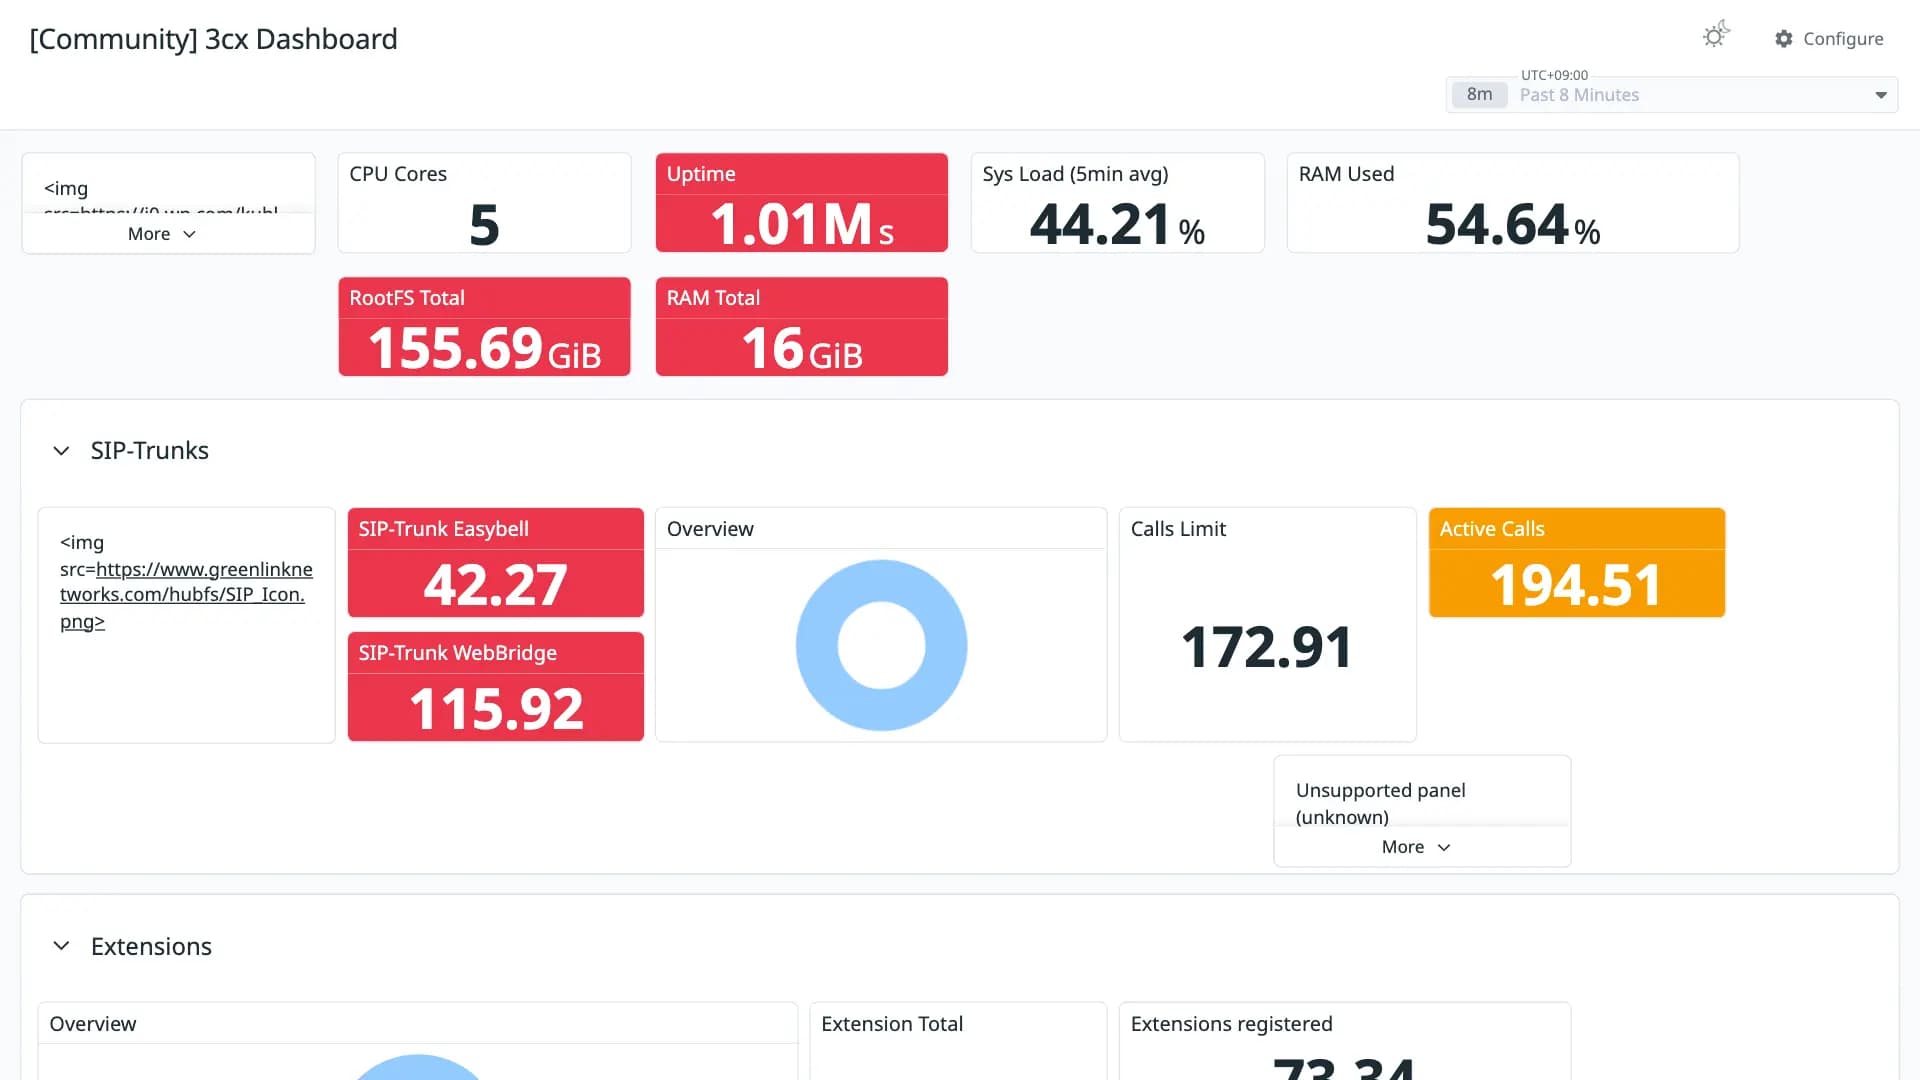This screenshot has height=1080, width=1920.
Task: Expand the top image note with More
Action: click(162, 234)
